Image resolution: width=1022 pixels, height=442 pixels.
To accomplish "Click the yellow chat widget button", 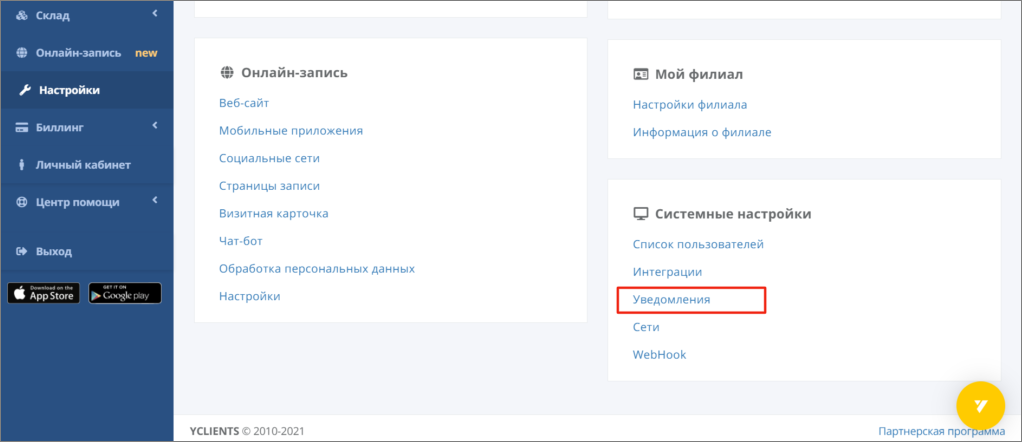I will (980, 405).
